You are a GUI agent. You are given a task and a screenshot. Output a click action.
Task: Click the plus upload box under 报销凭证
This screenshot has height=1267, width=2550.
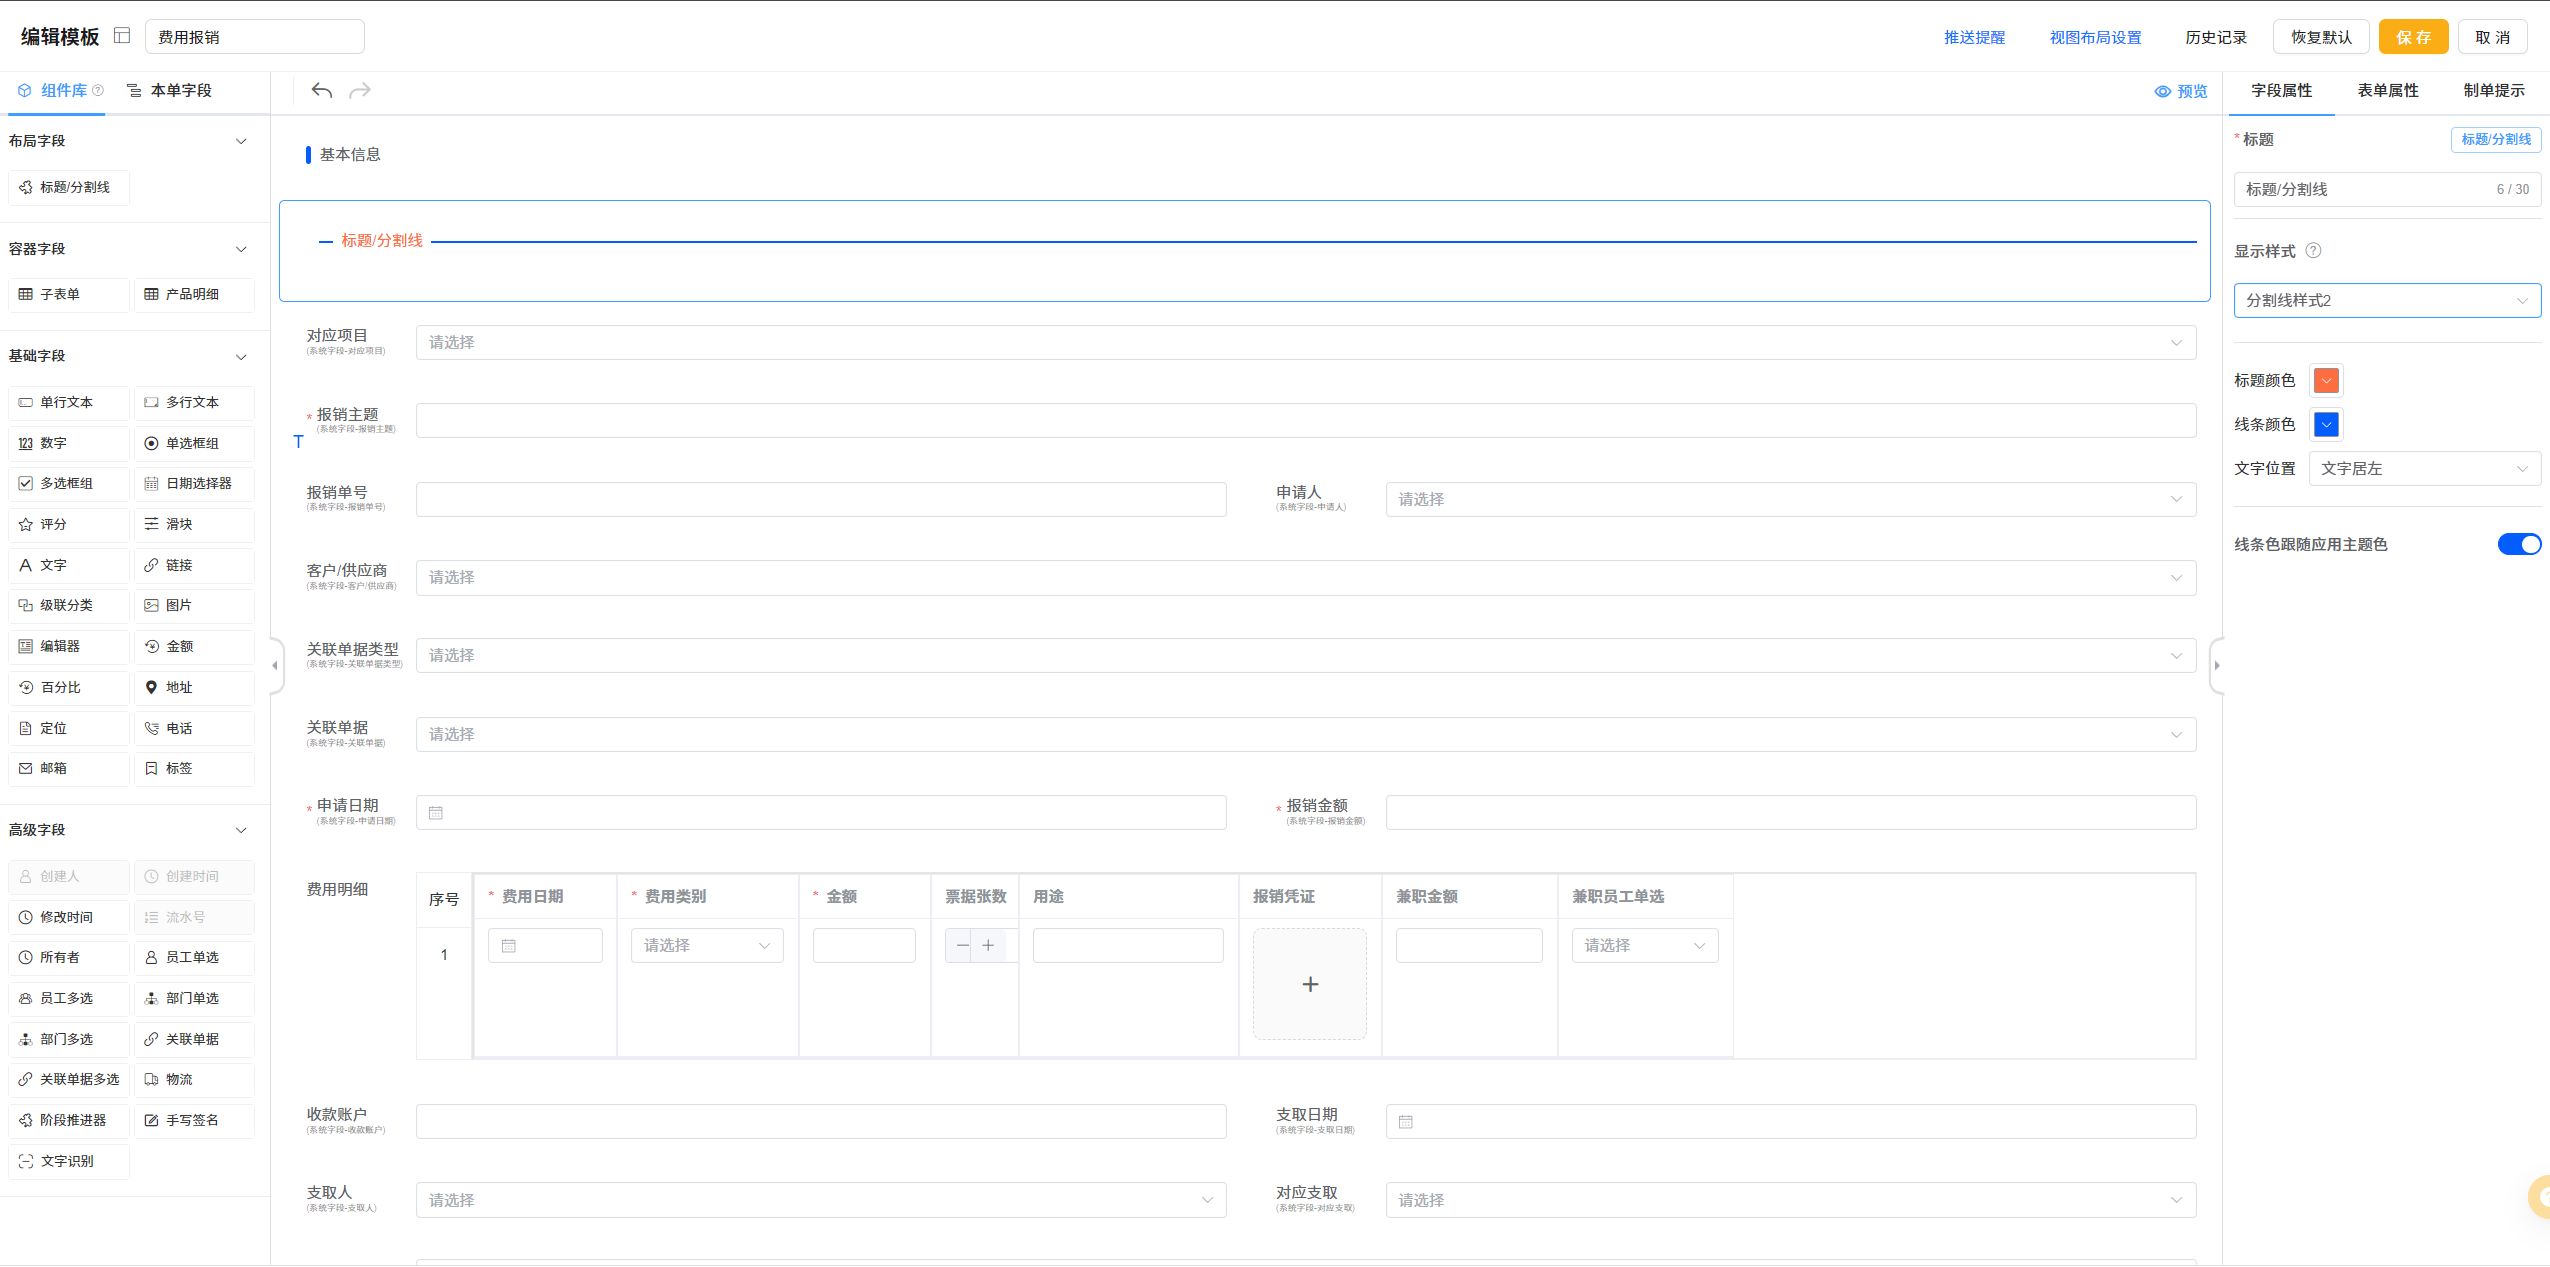[x=1309, y=984]
